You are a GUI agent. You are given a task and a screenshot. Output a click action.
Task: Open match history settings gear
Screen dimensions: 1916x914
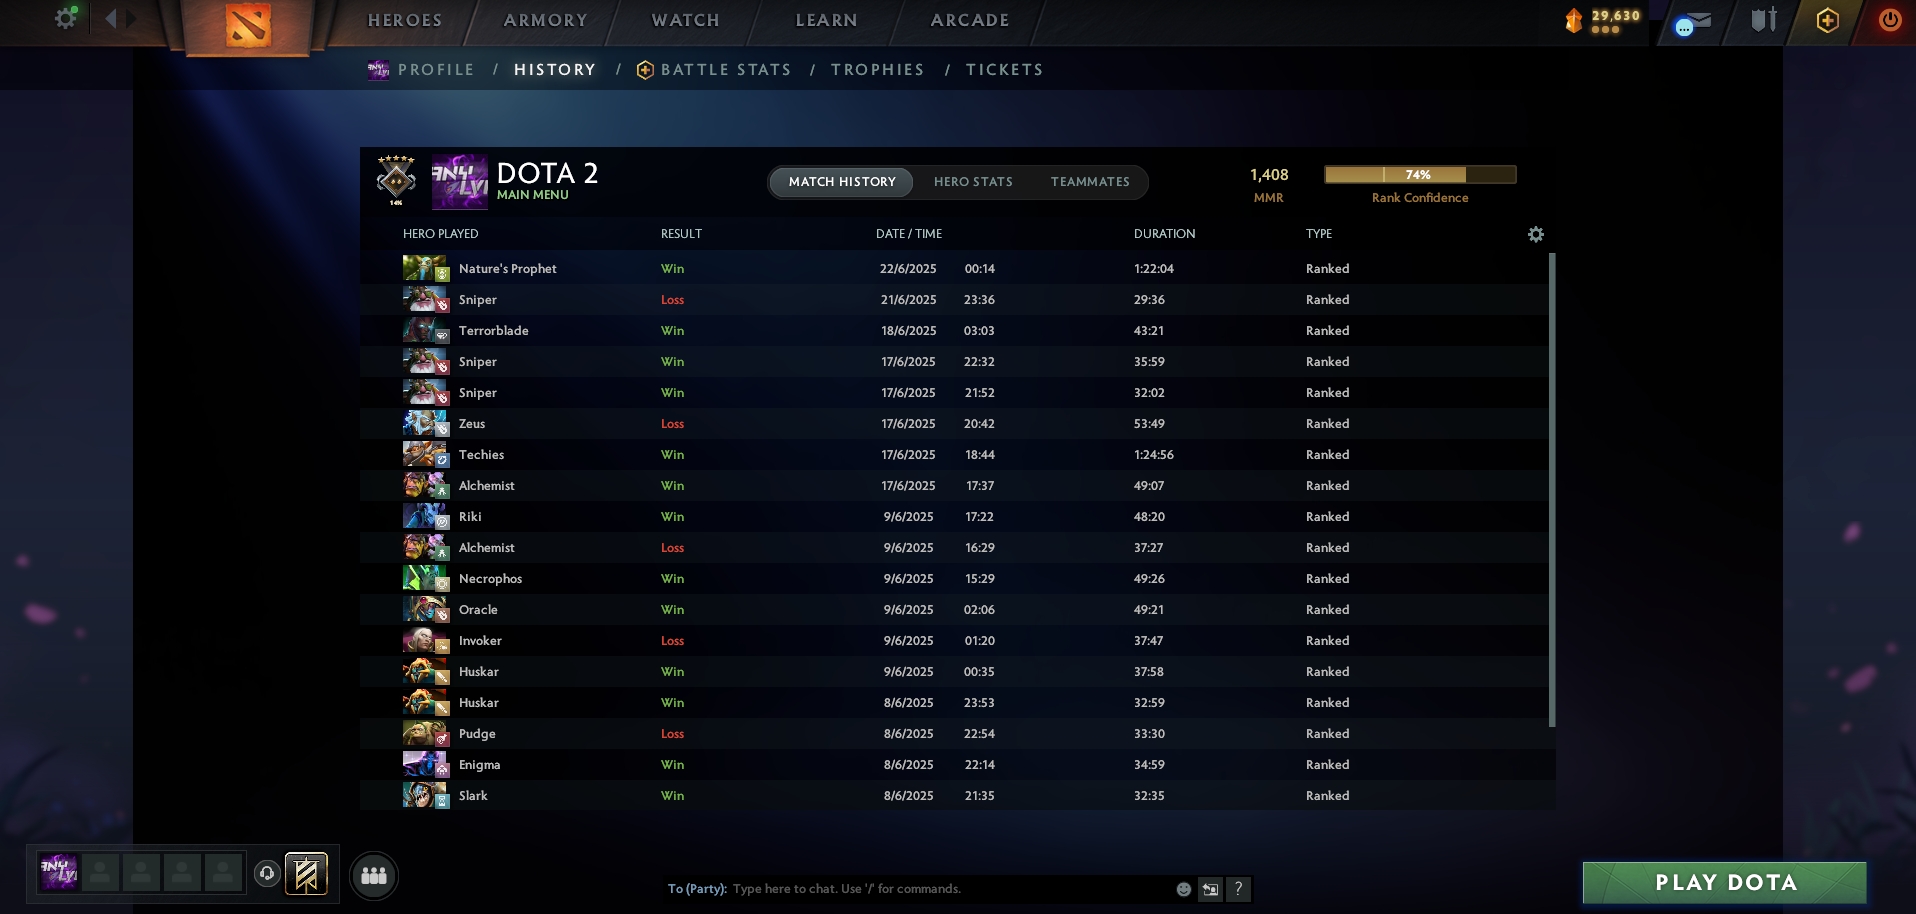point(1536,234)
